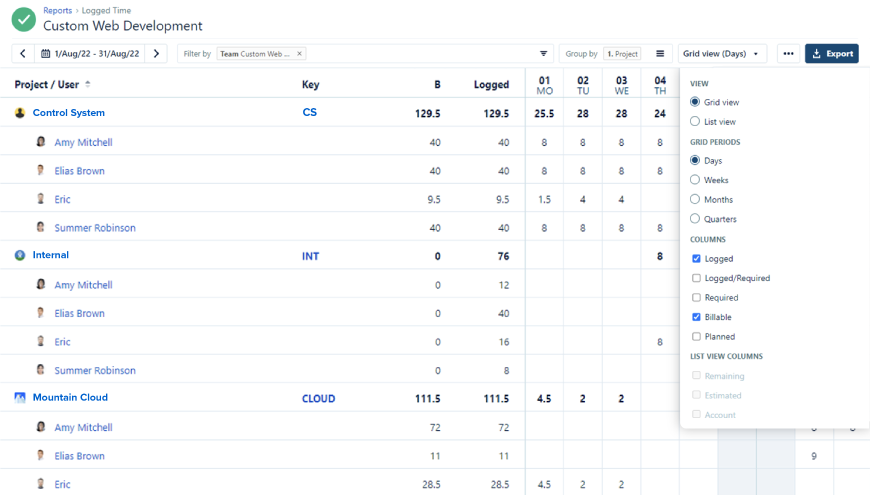Screen dimensions: 870x495
Task: Open the three-dots more options menu
Action: [x=788, y=54]
